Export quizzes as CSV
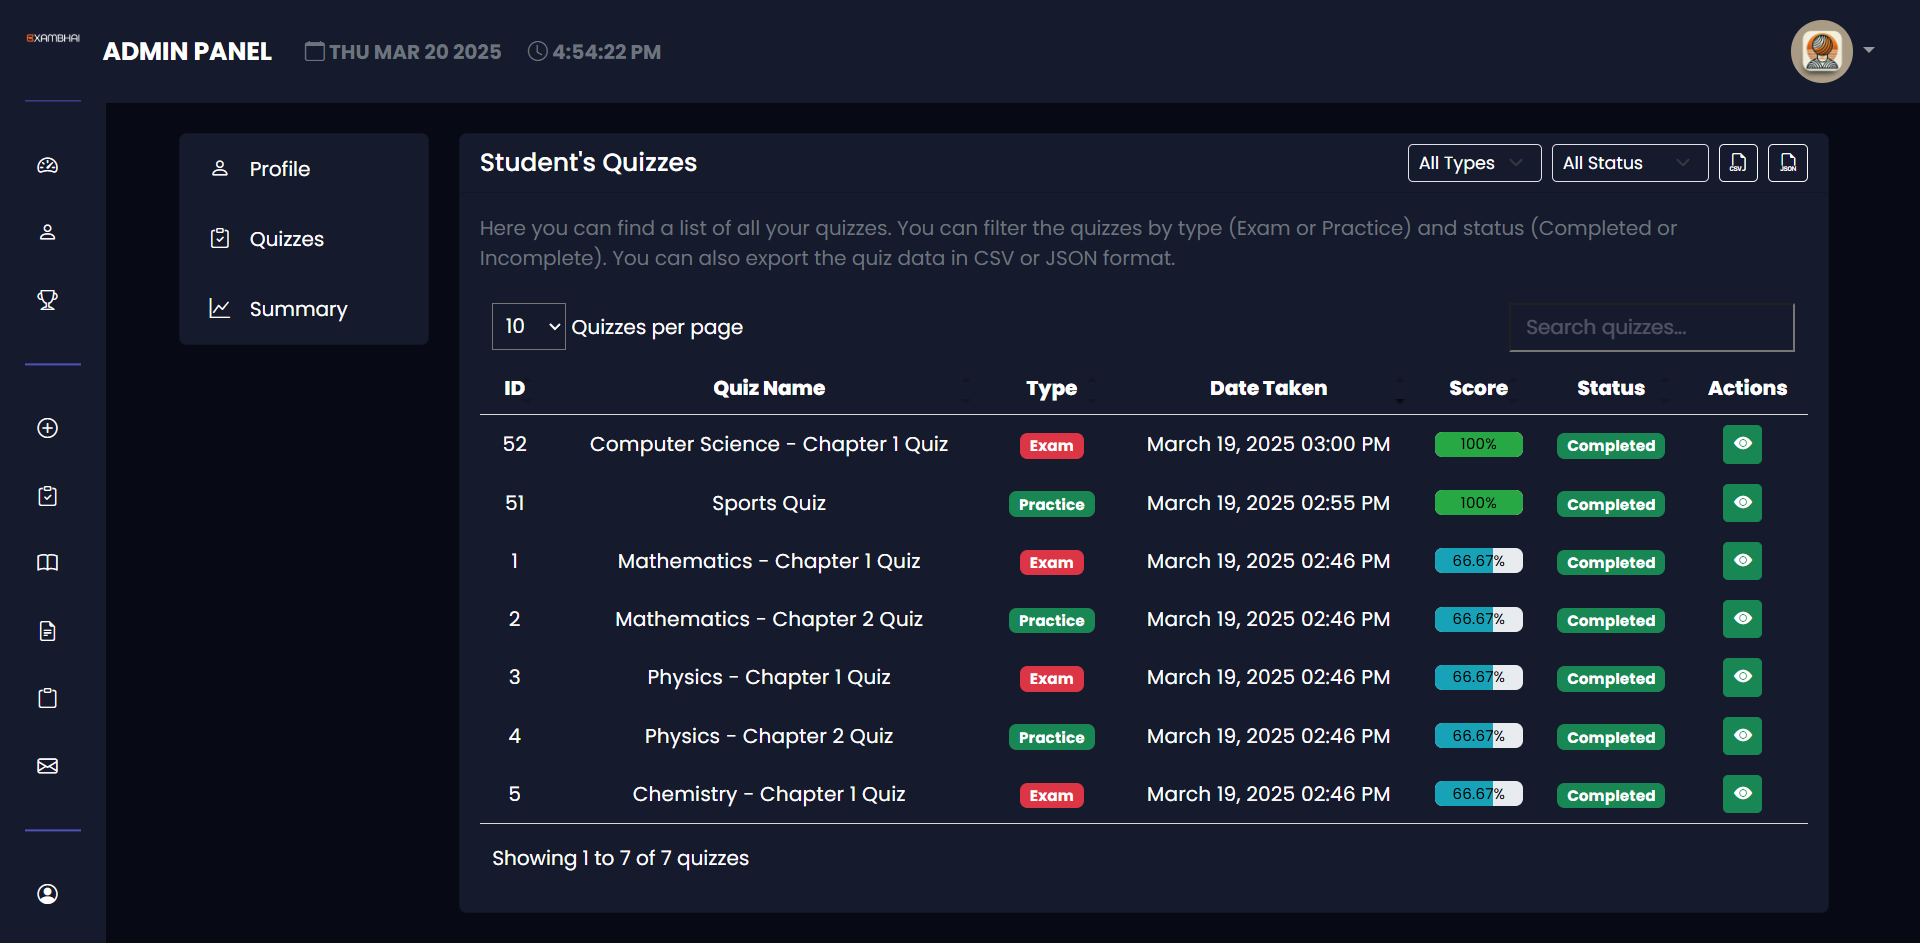The width and height of the screenshot is (1920, 943). [x=1738, y=163]
